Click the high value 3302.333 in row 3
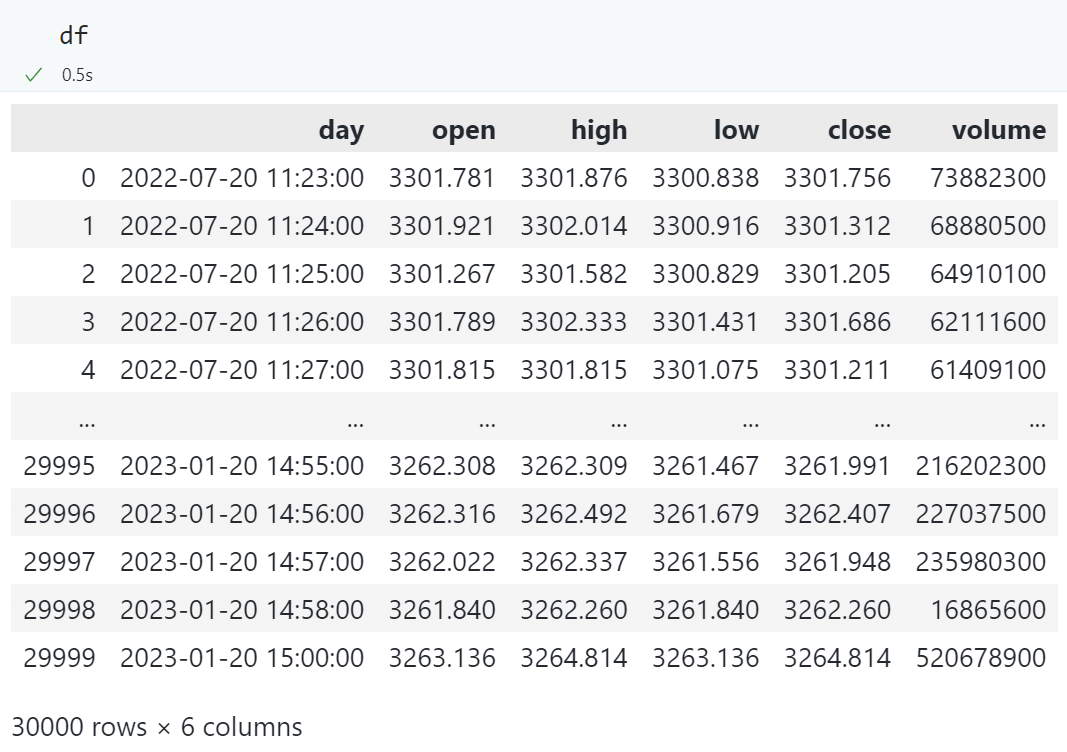 click(573, 322)
